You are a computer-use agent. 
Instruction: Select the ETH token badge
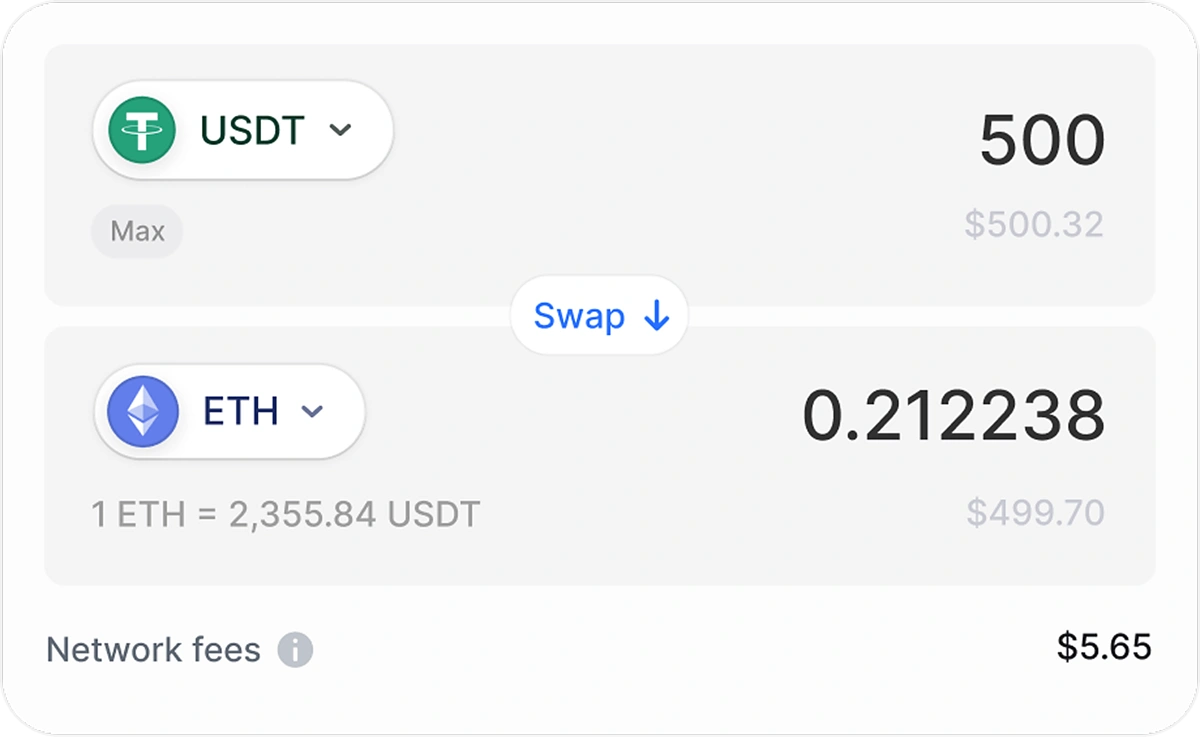[228, 411]
